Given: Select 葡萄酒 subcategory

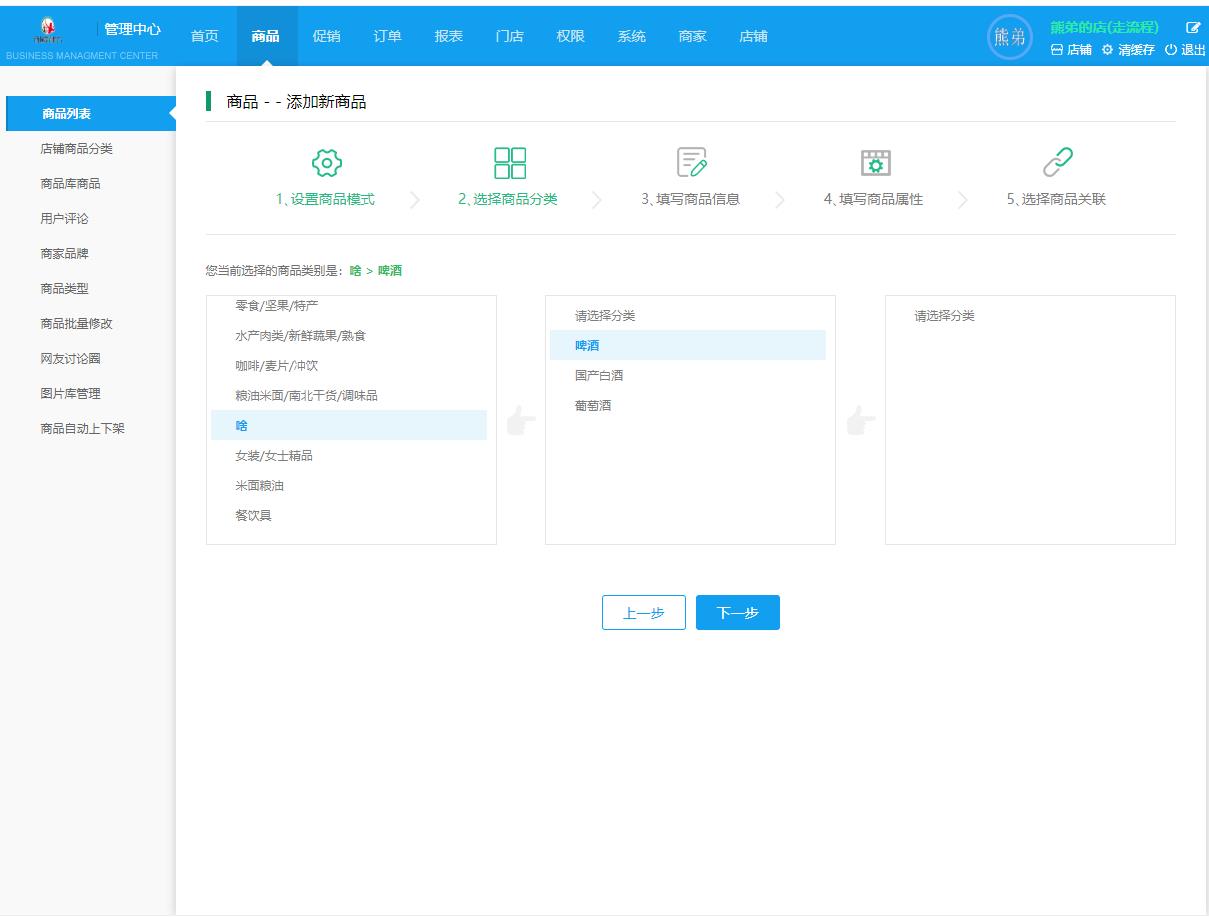Looking at the screenshot, I should pyautogui.click(x=593, y=406).
